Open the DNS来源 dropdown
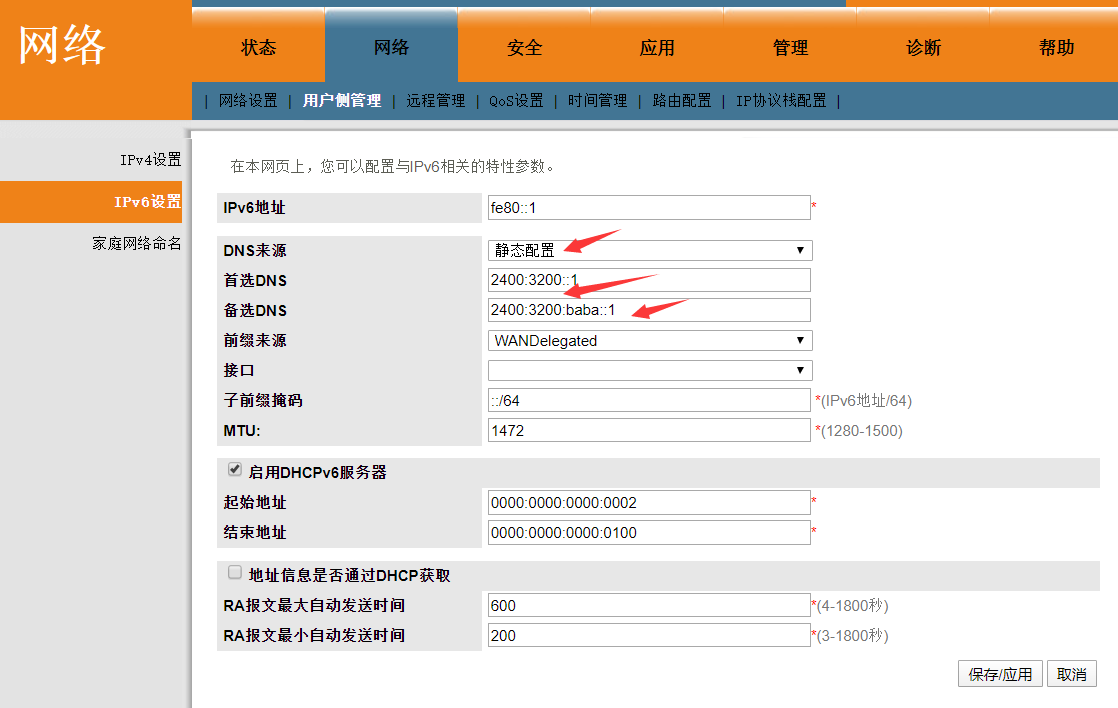The width and height of the screenshot is (1118, 708). 650,250
